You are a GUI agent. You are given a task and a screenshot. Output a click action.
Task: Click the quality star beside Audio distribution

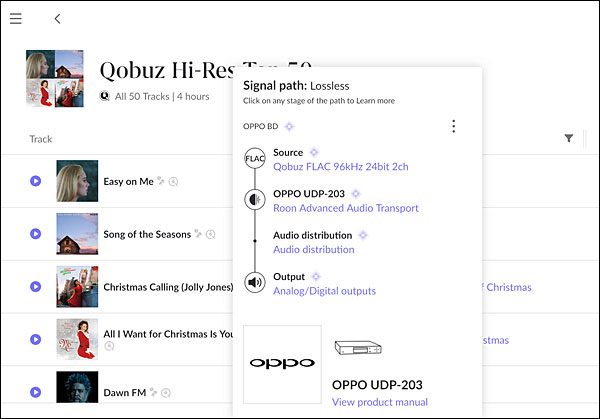(363, 235)
